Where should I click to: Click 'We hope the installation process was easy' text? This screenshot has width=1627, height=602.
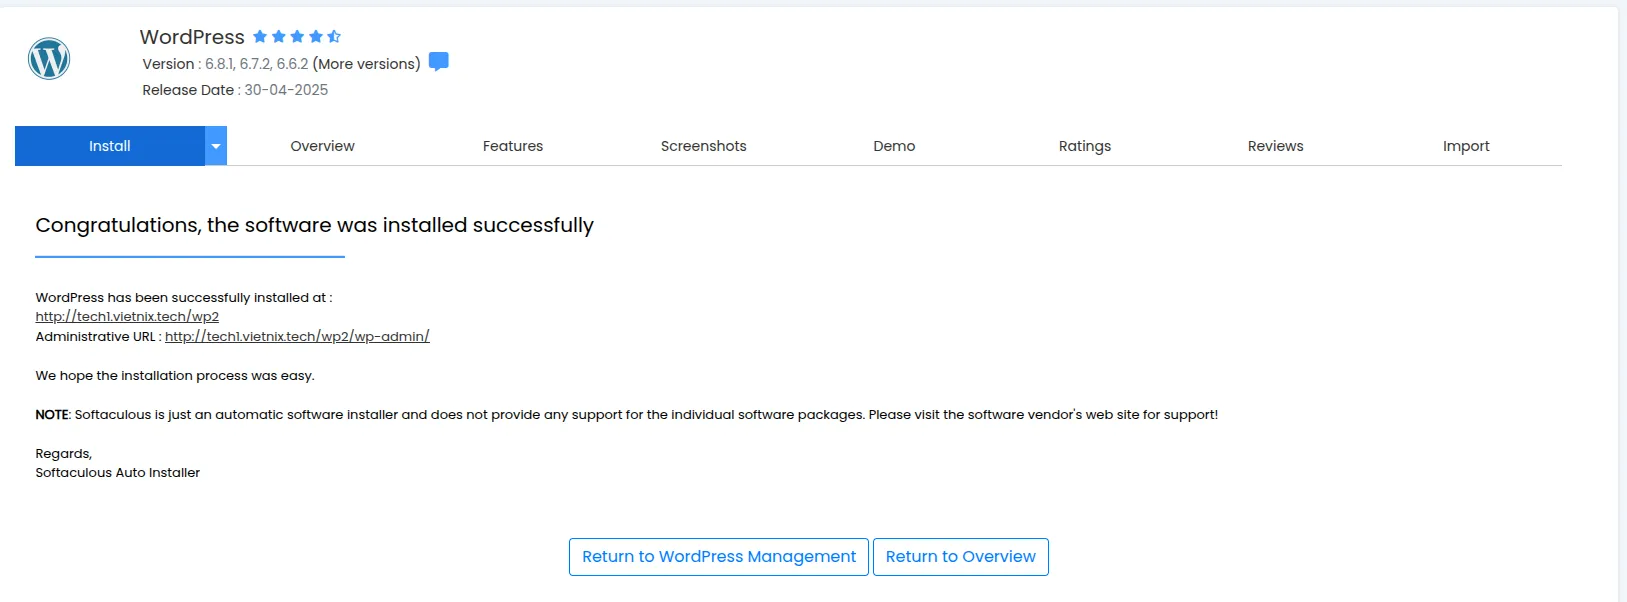(175, 376)
